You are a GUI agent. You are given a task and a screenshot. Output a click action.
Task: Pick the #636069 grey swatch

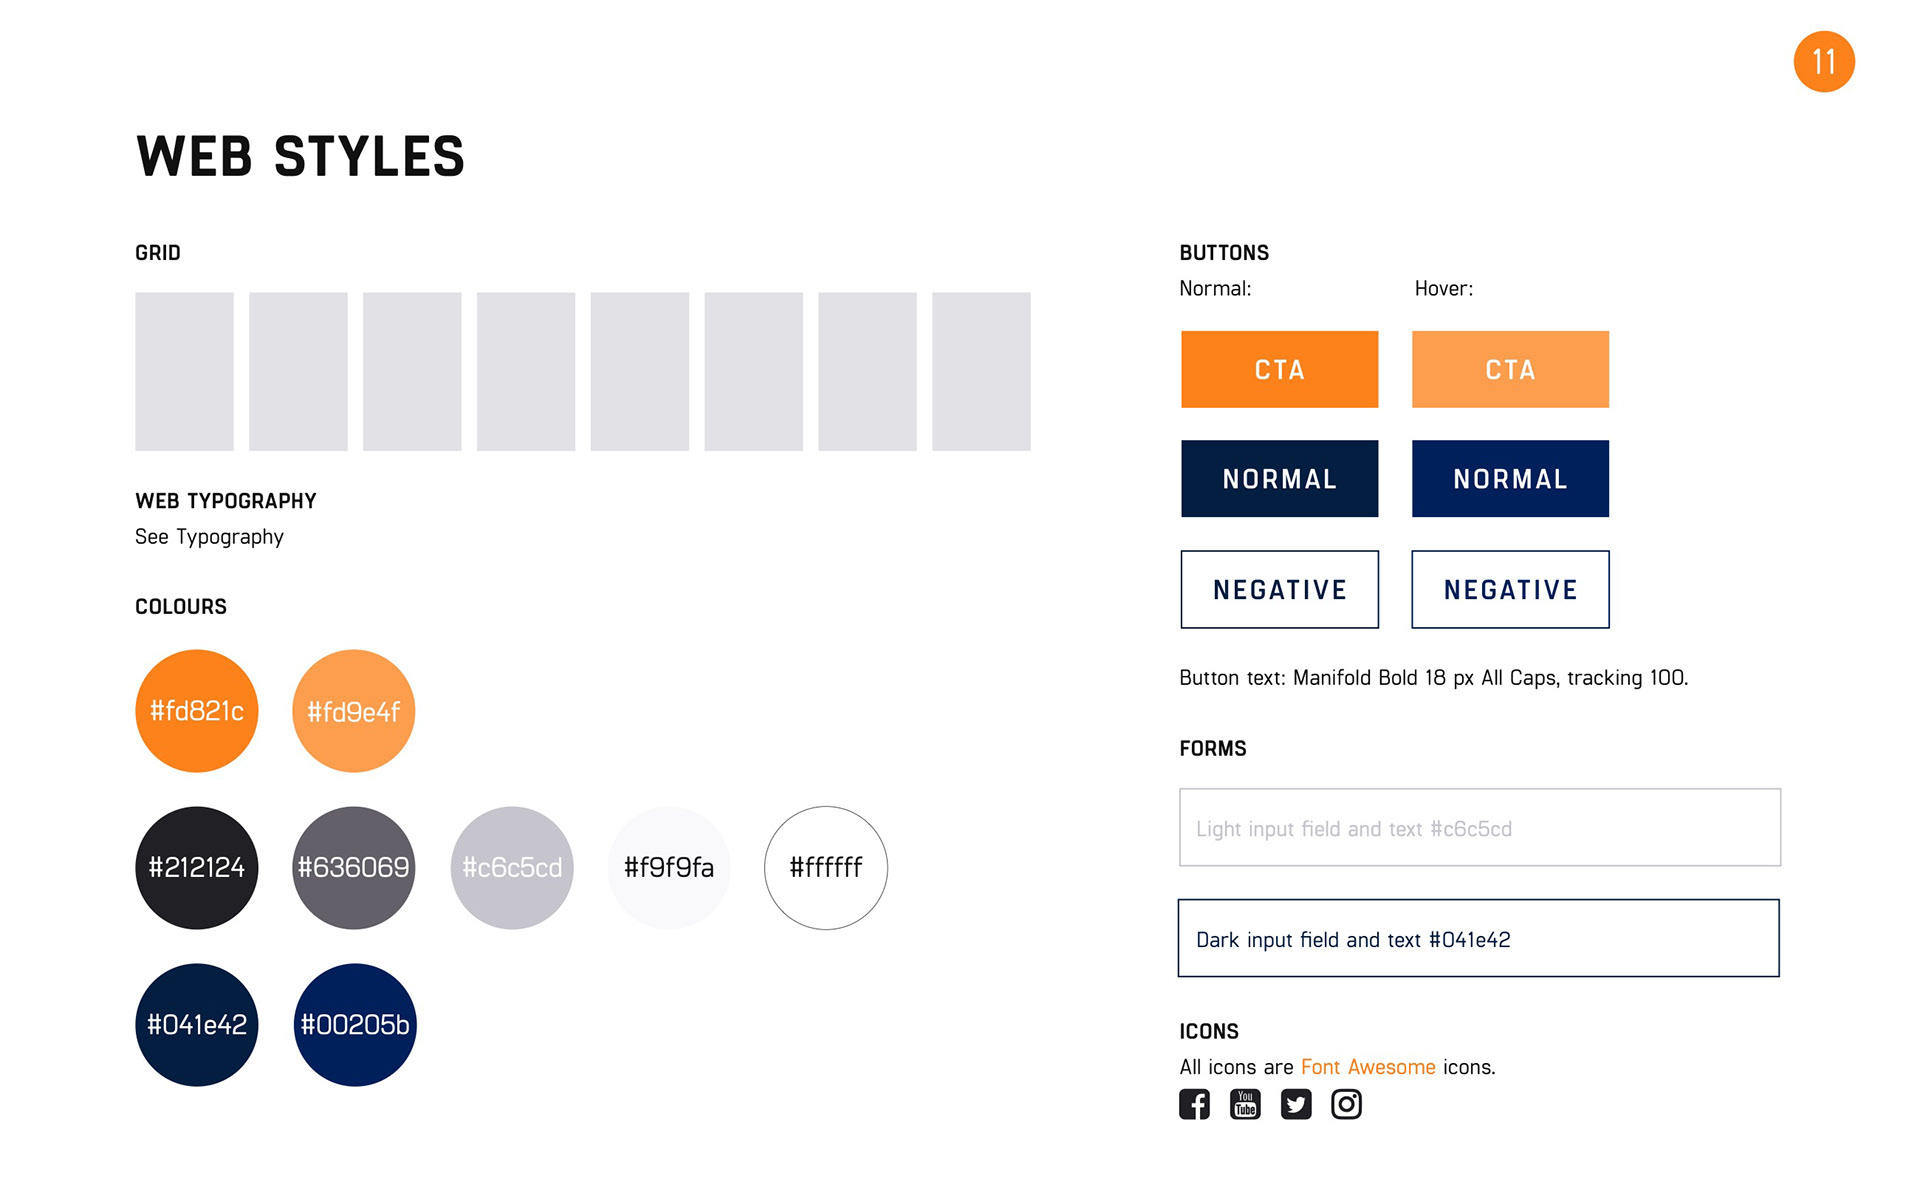point(354,868)
